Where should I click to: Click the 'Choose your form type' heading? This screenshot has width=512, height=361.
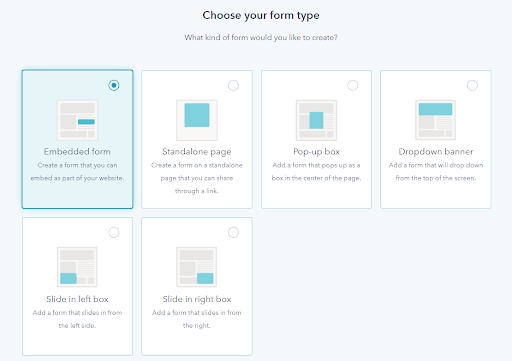pyautogui.click(x=261, y=15)
